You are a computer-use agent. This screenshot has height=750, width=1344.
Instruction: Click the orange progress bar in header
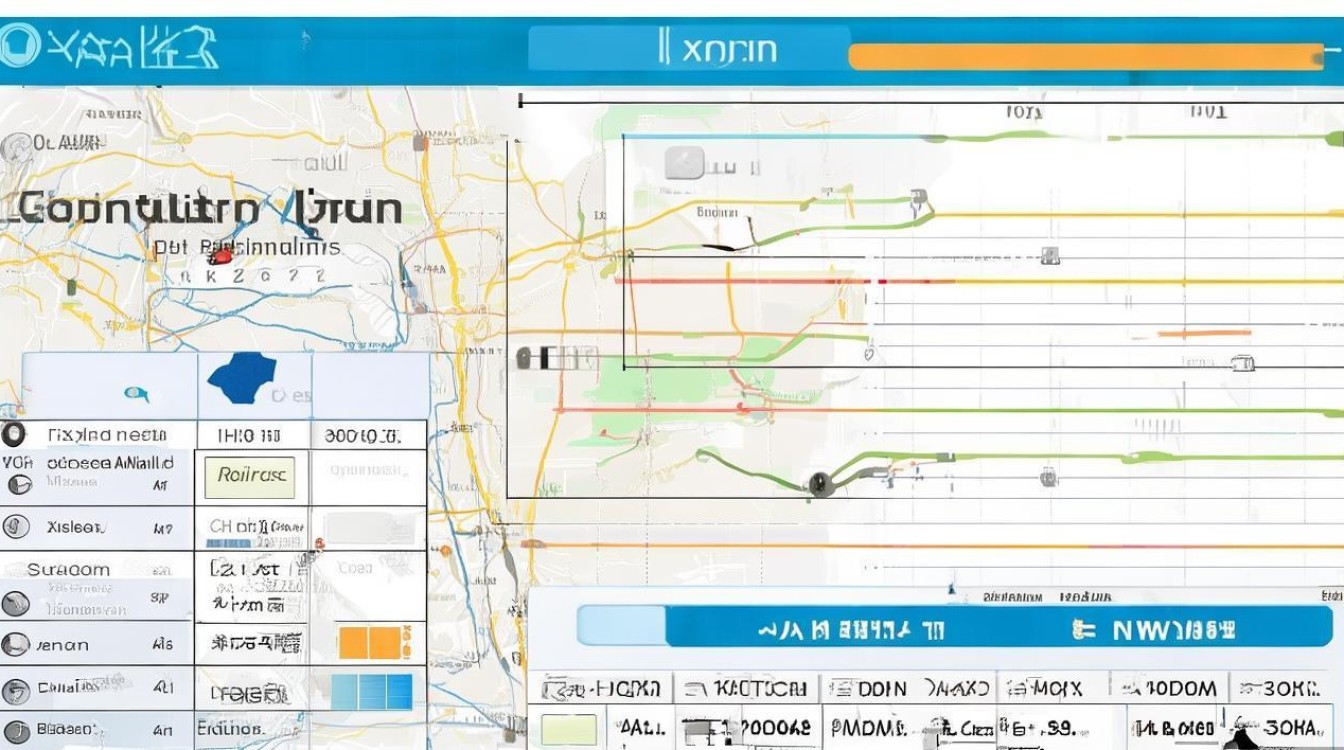1085,57
